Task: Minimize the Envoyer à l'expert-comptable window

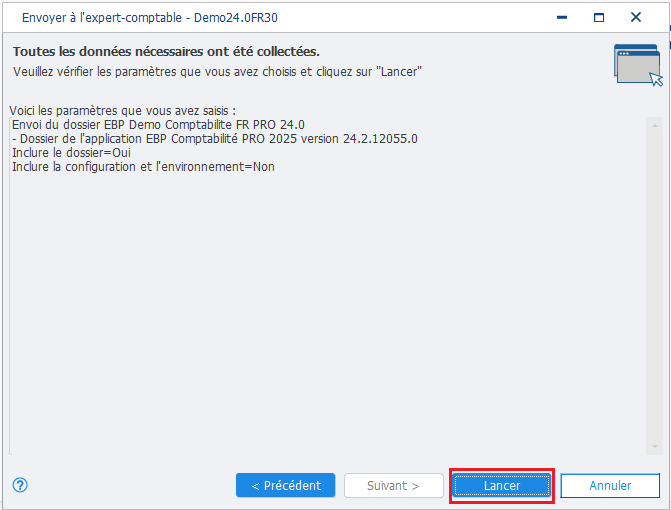Action: point(562,18)
